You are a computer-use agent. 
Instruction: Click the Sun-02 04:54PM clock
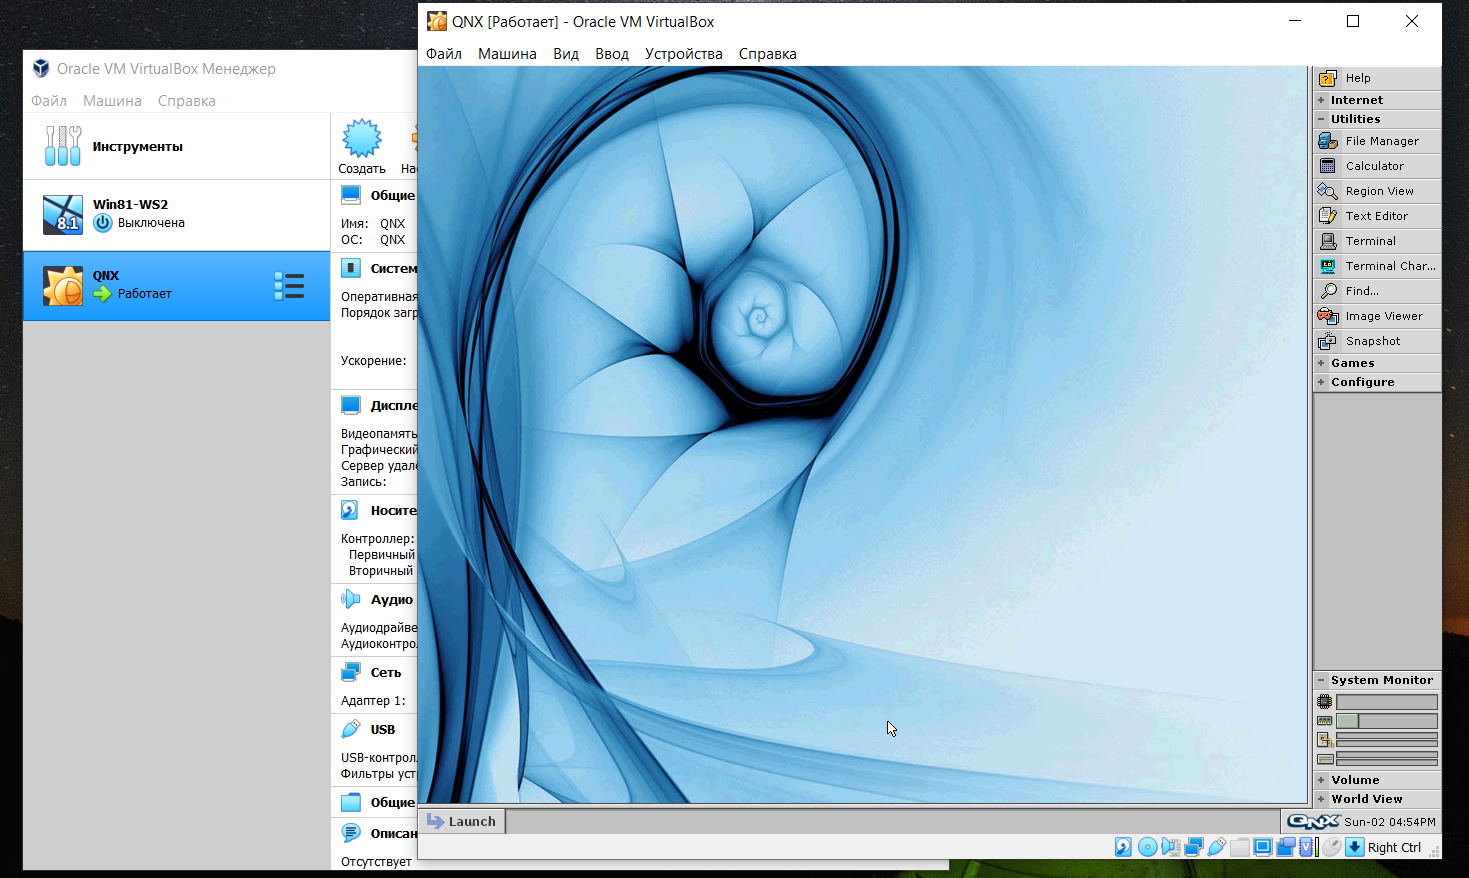(x=1390, y=822)
